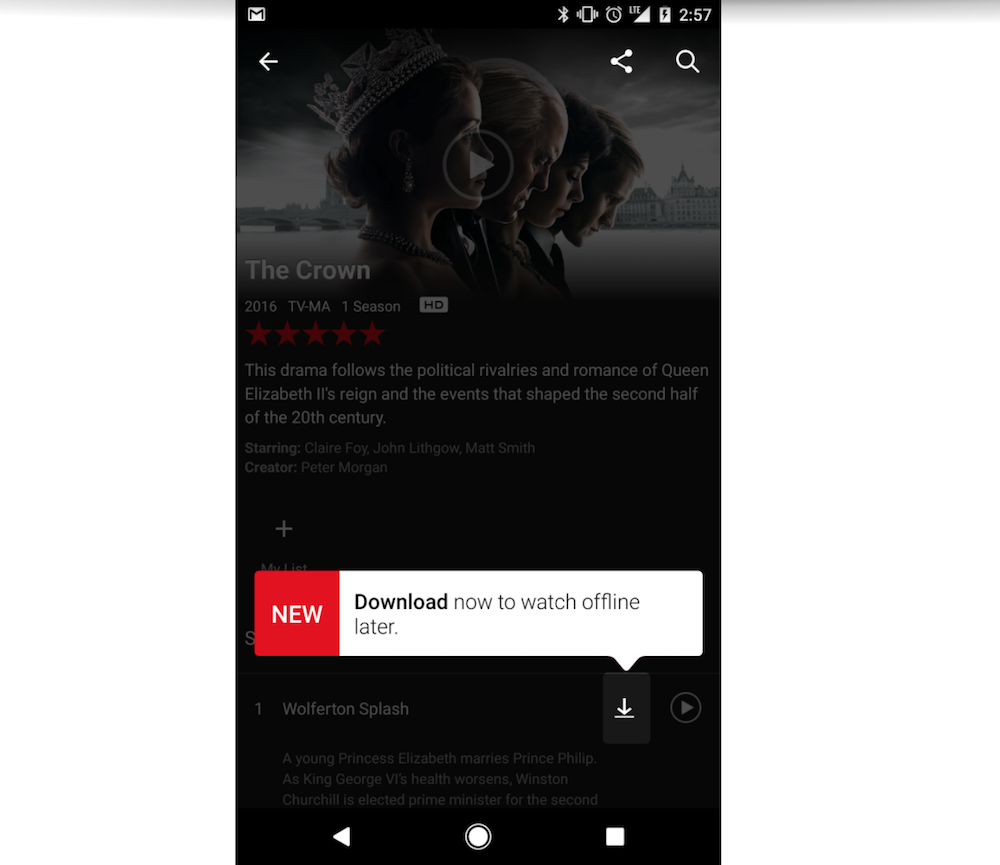Open Android recent apps square button
Screen dimensions: 1000x865
click(615, 836)
